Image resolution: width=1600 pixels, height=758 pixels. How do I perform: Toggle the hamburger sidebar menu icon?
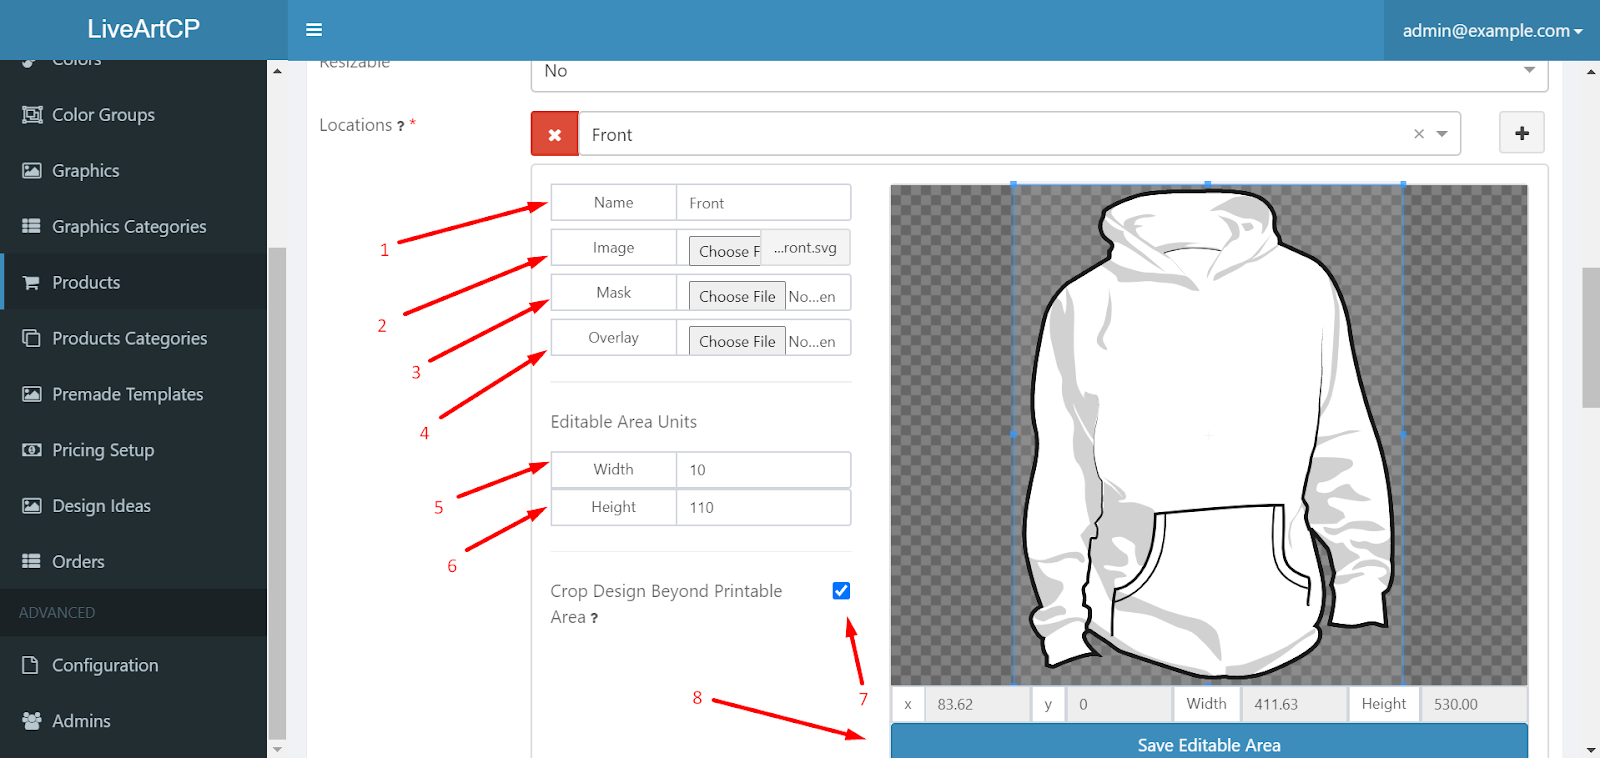[314, 30]
